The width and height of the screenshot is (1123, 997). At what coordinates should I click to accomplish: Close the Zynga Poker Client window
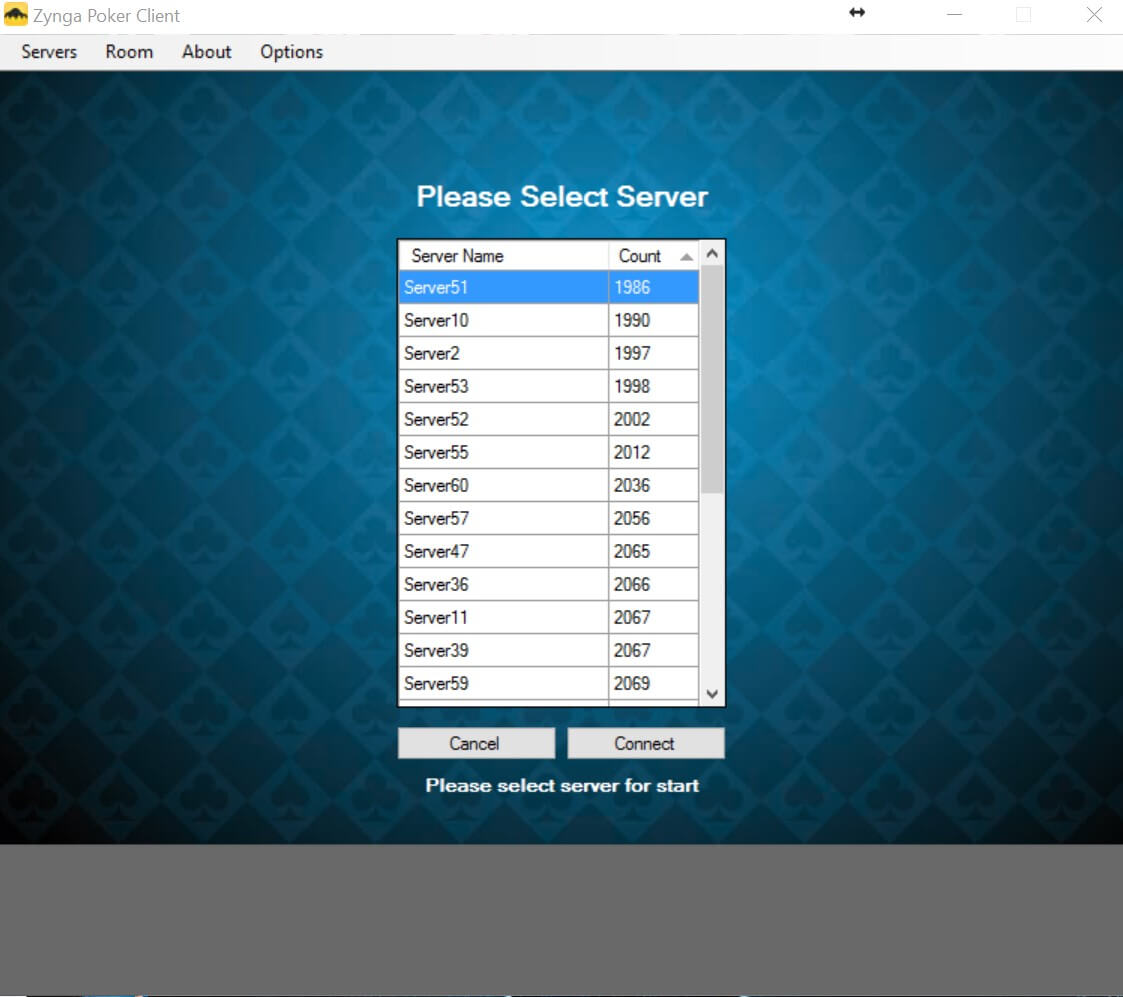[x=1094, y=14]
